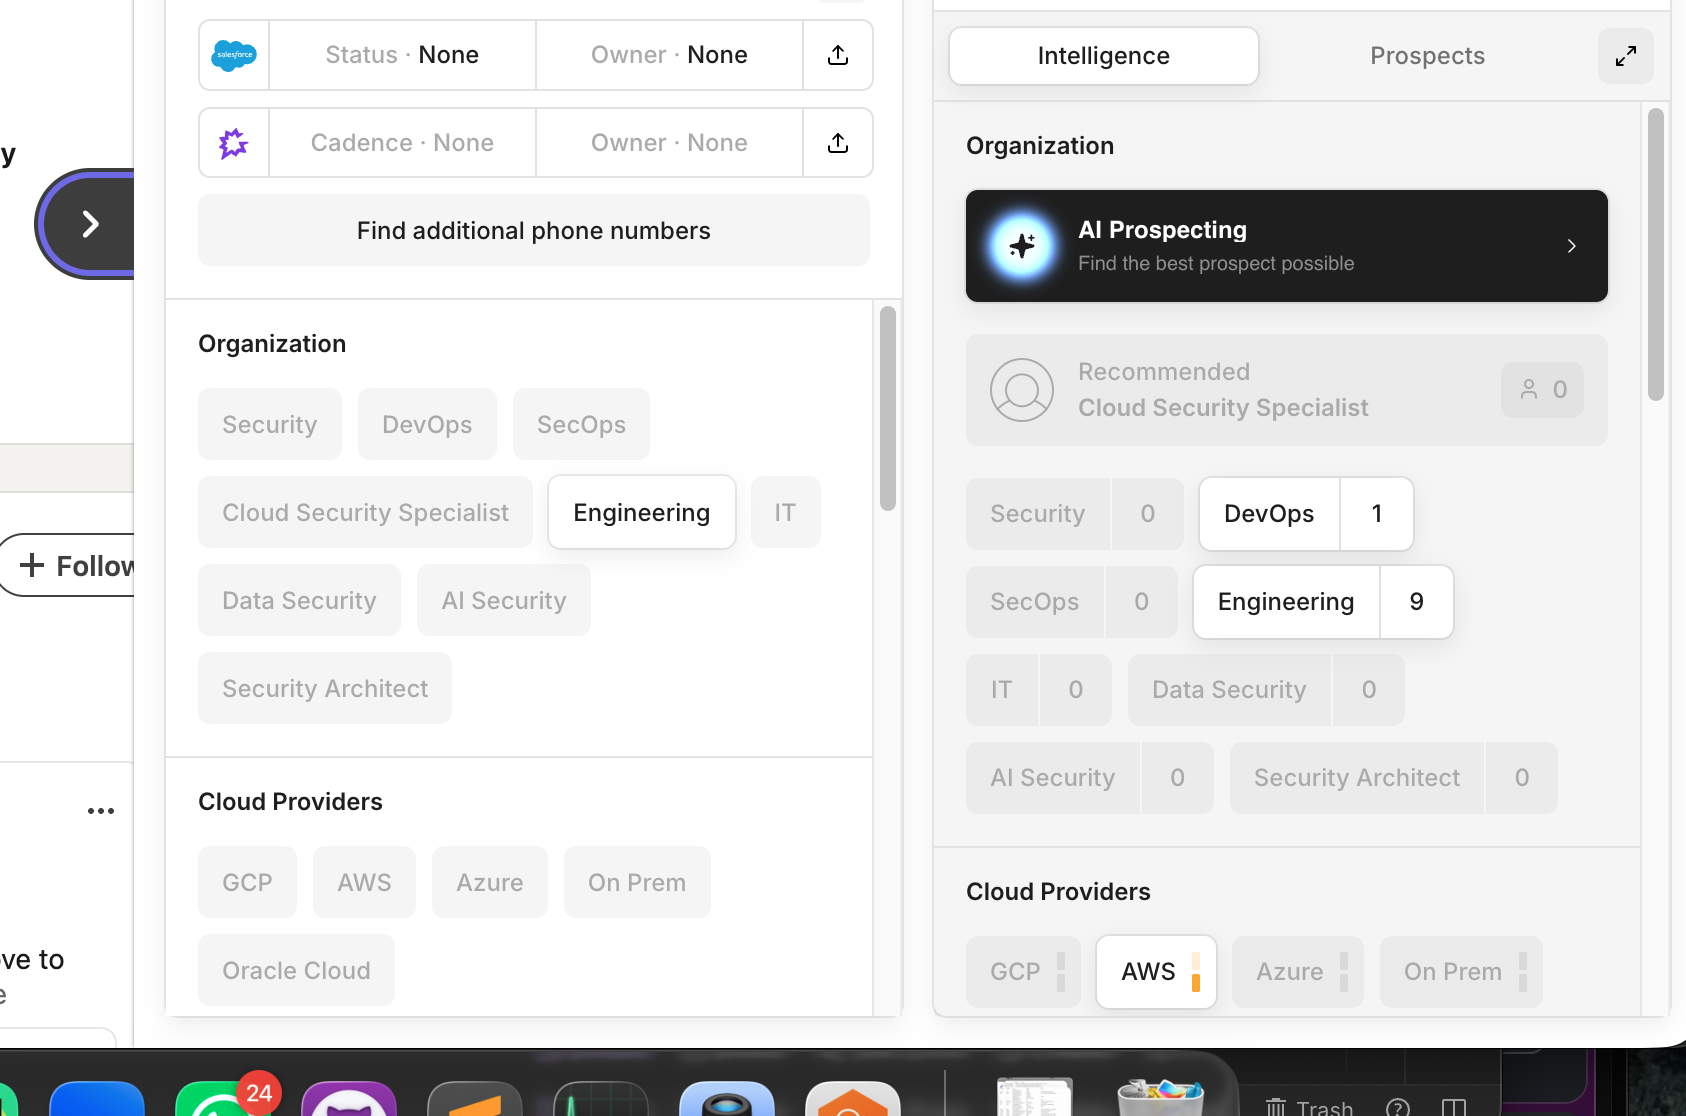
Task: Click the Intelligence panel vertical scrollbar
Action: pyautogui.click(x=1655, y=254)
